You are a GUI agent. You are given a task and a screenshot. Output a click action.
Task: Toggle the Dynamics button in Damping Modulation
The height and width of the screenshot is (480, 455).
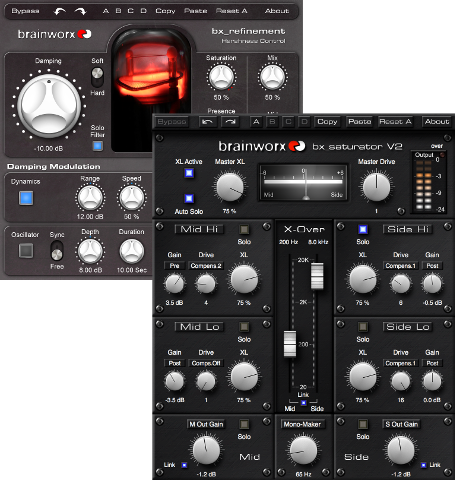coord(26,198)
